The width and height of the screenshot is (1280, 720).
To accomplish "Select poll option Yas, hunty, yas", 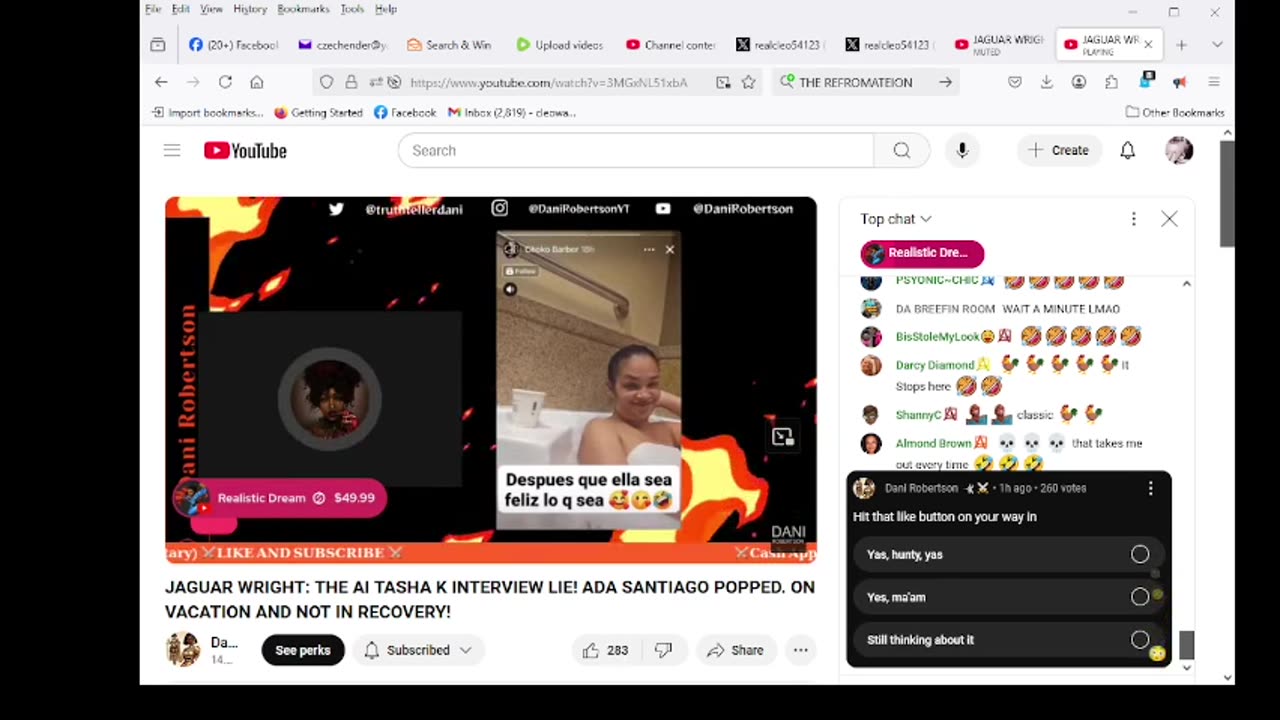I will point(1008,554).
